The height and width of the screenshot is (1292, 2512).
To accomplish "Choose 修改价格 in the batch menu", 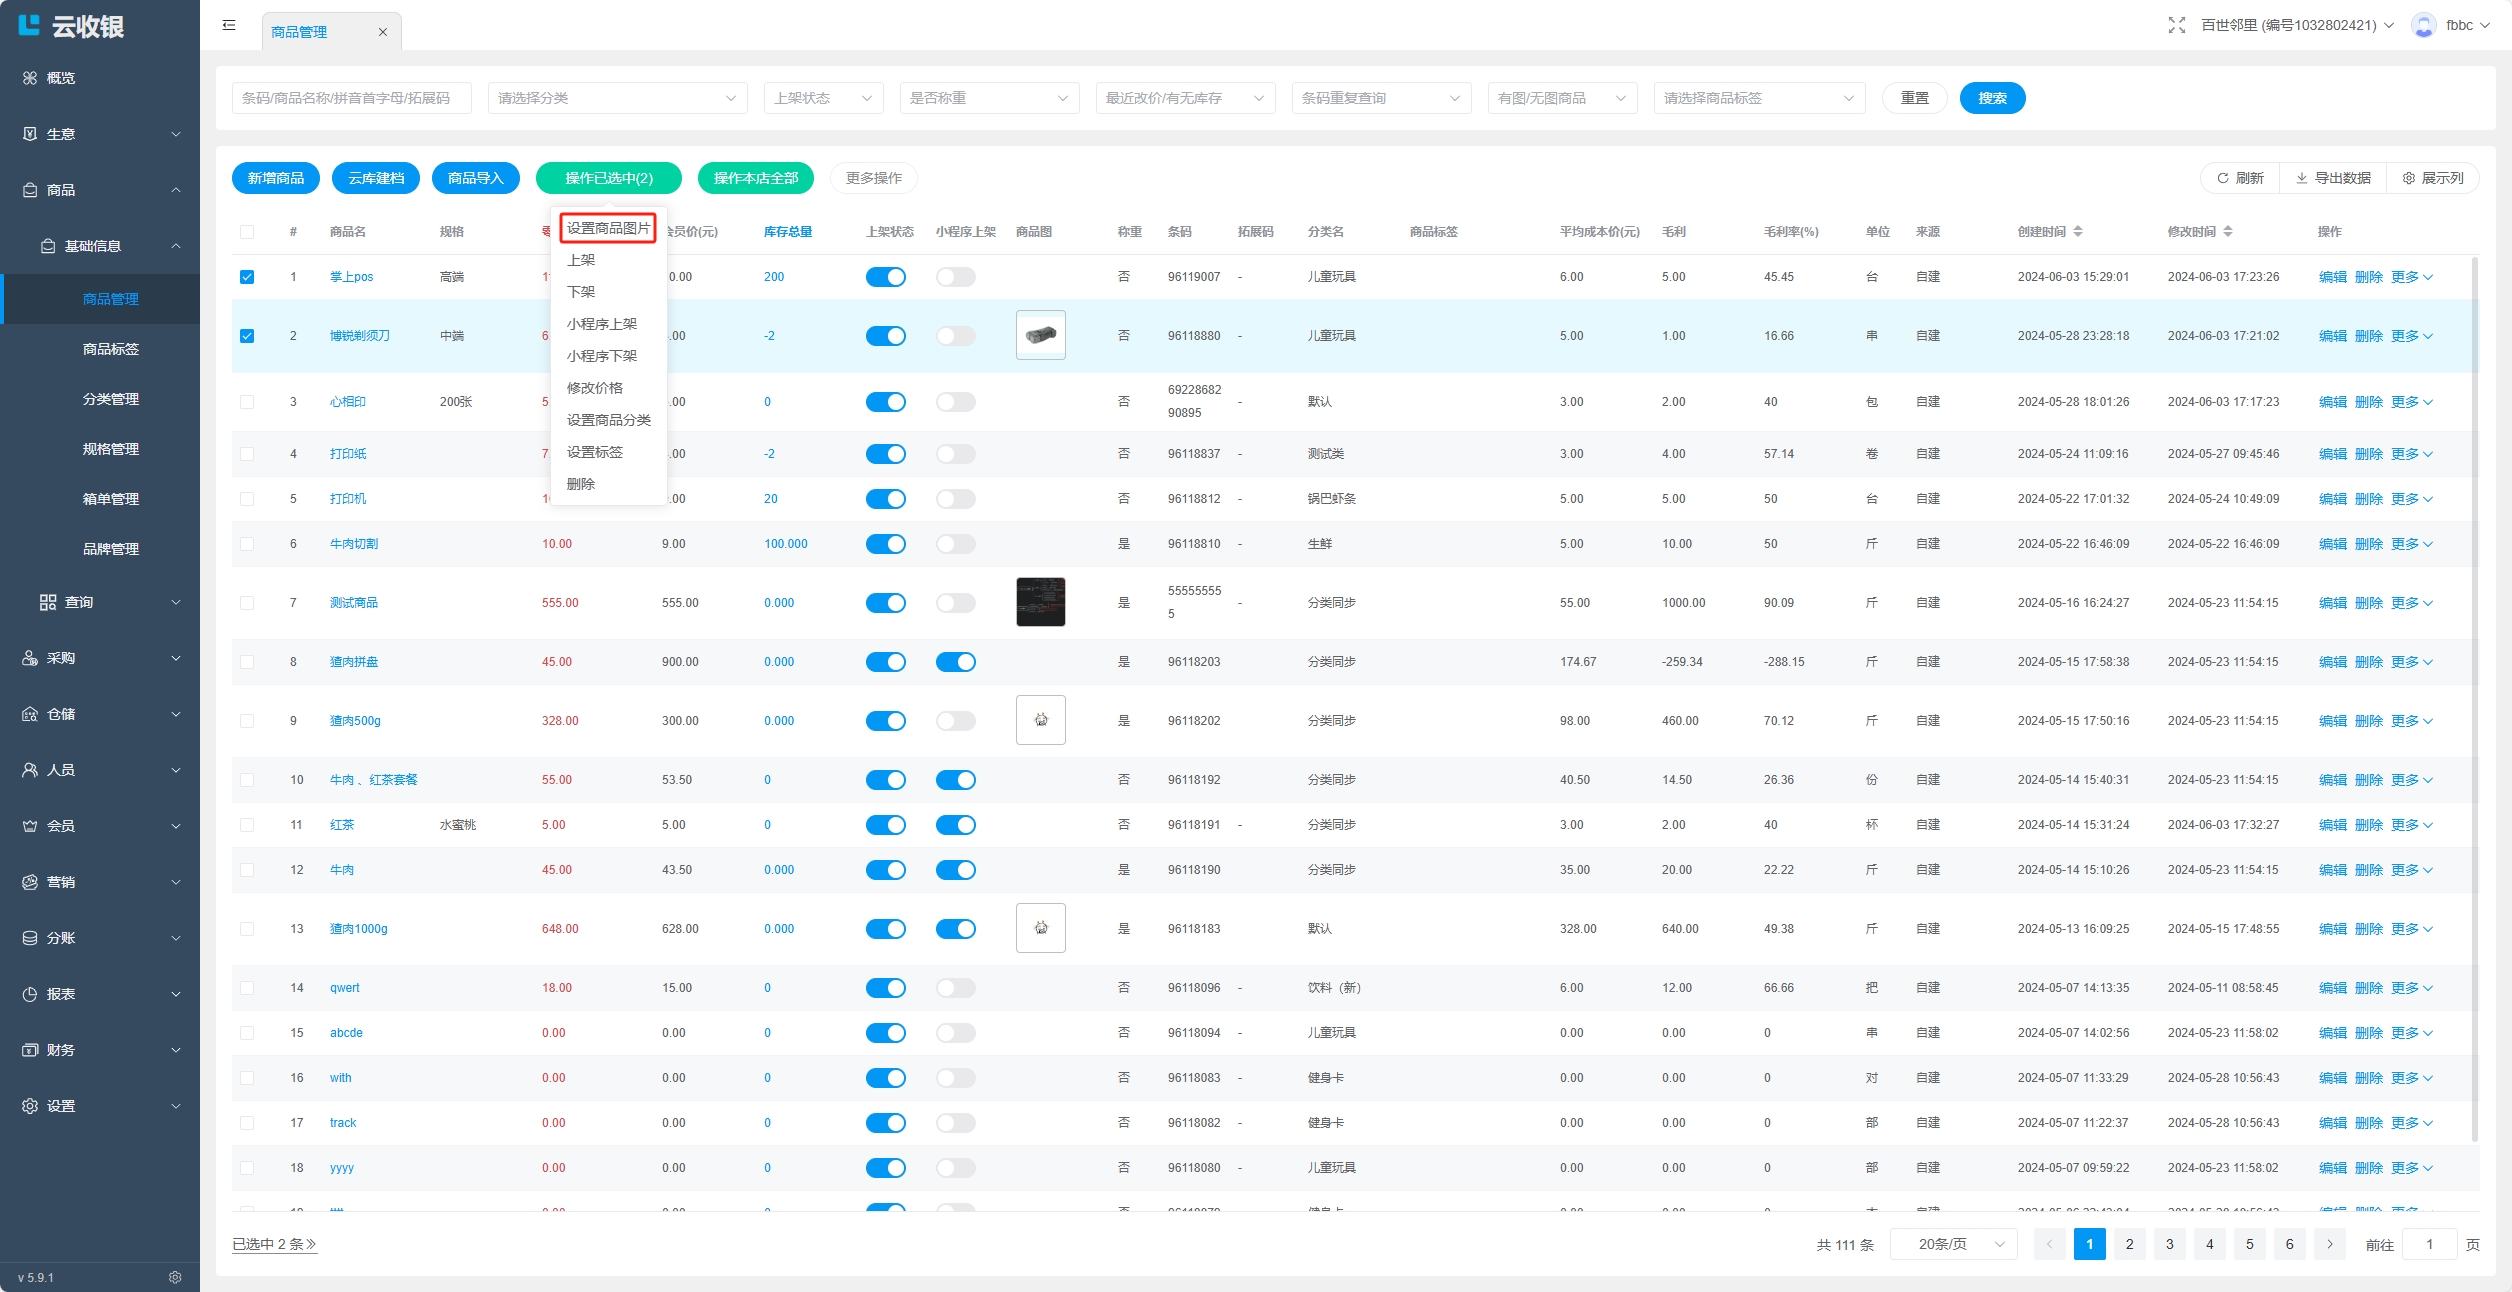I will coord(595,388).
